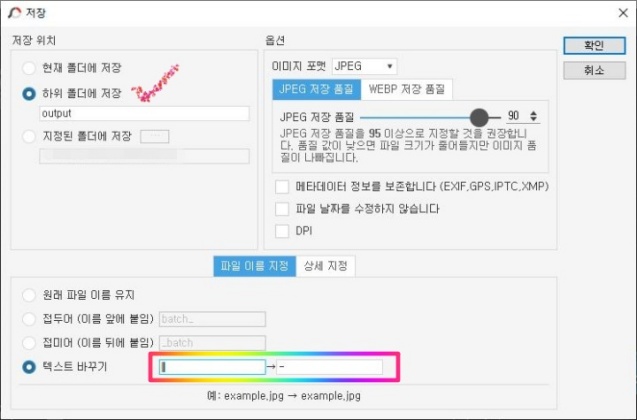The image size is (637, 420).
Task: Click the output subfolder name field
Action: (x=144, y=113)
